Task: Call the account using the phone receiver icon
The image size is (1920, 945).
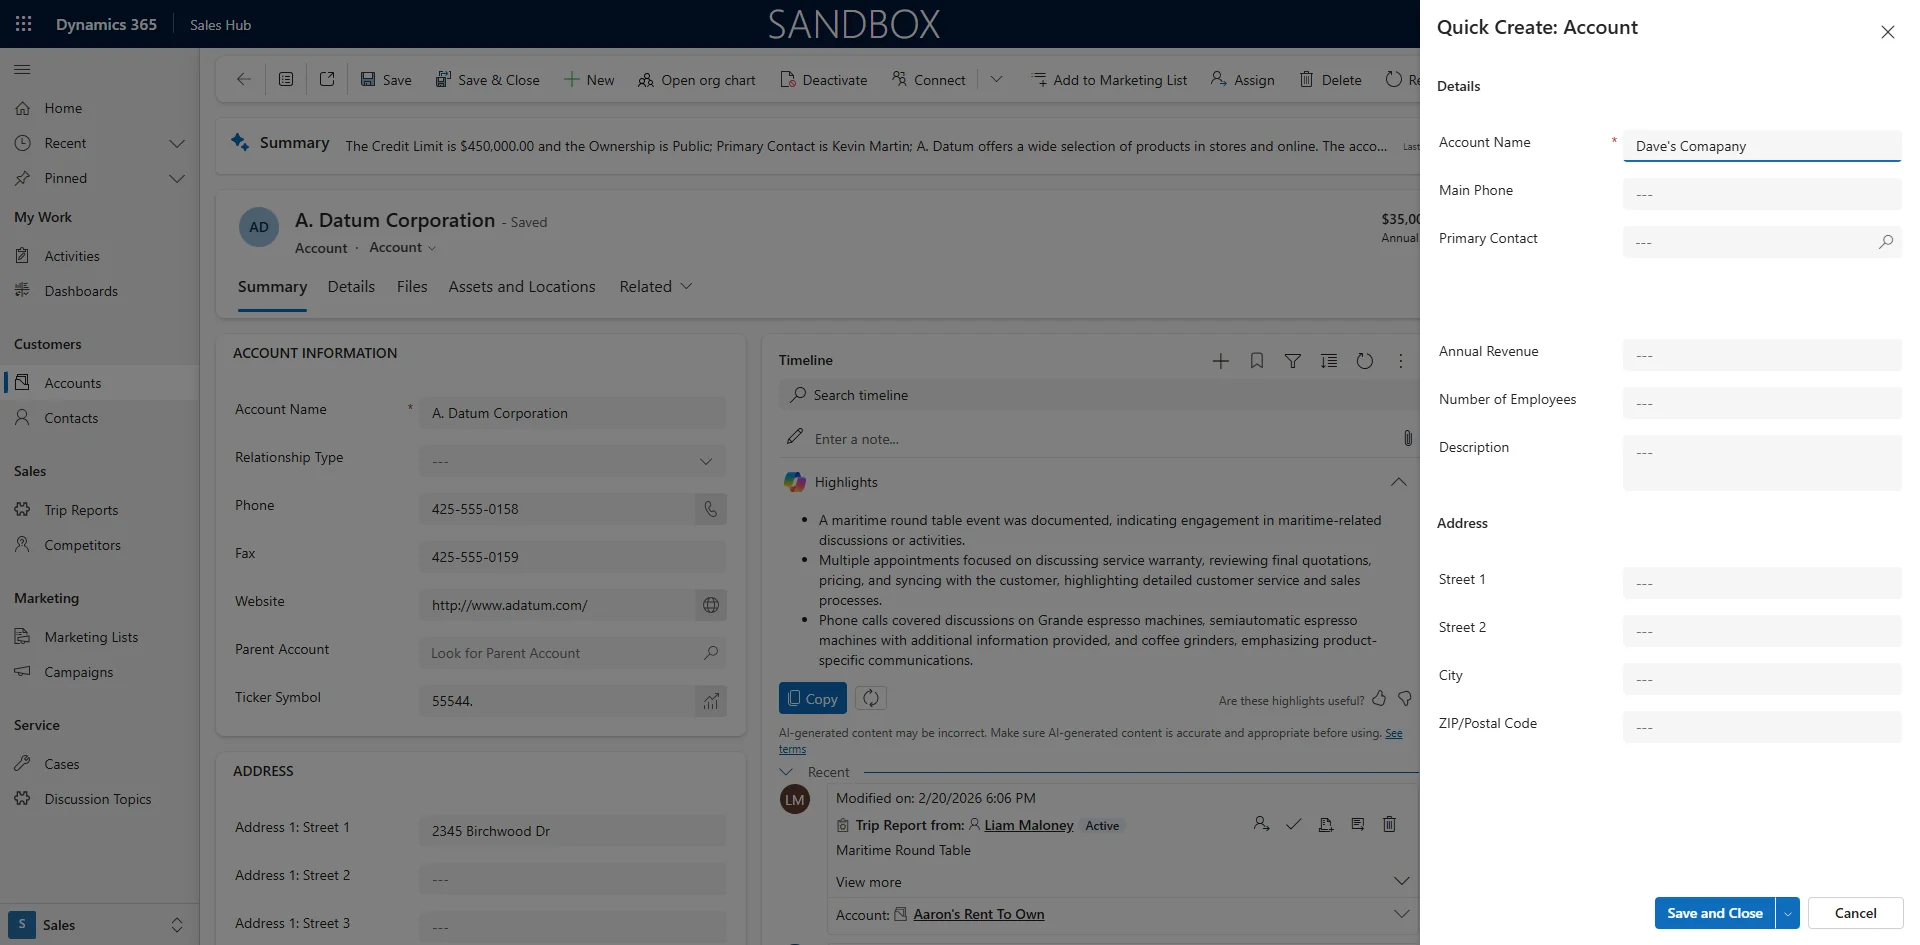Action: 710,509
